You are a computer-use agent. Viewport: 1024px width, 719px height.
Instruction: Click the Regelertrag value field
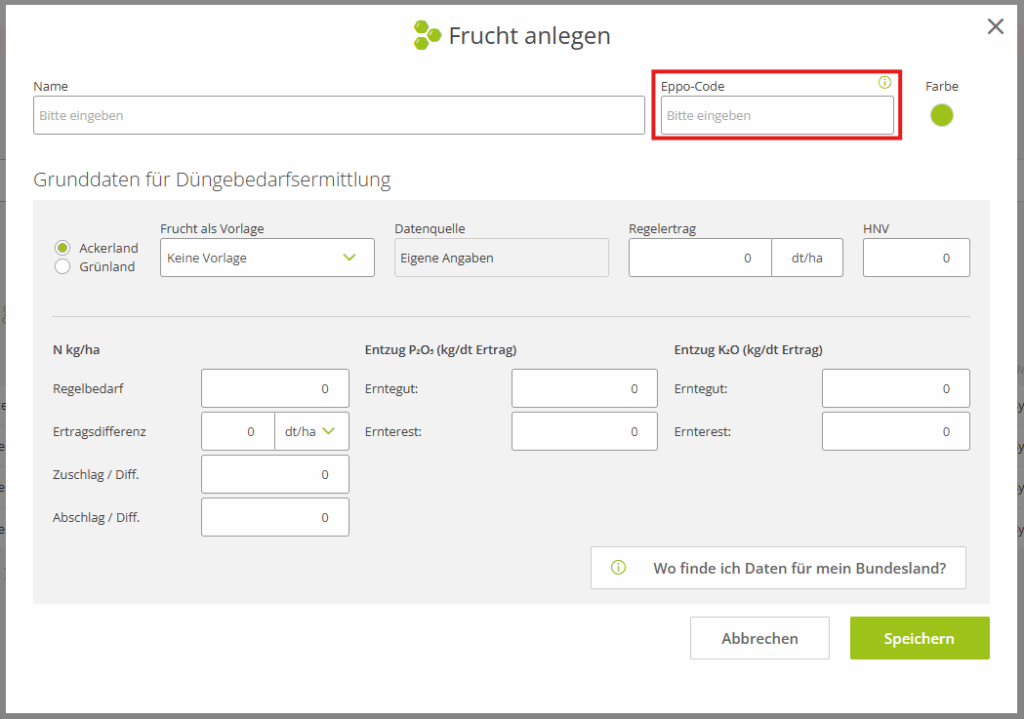(700, 258)
